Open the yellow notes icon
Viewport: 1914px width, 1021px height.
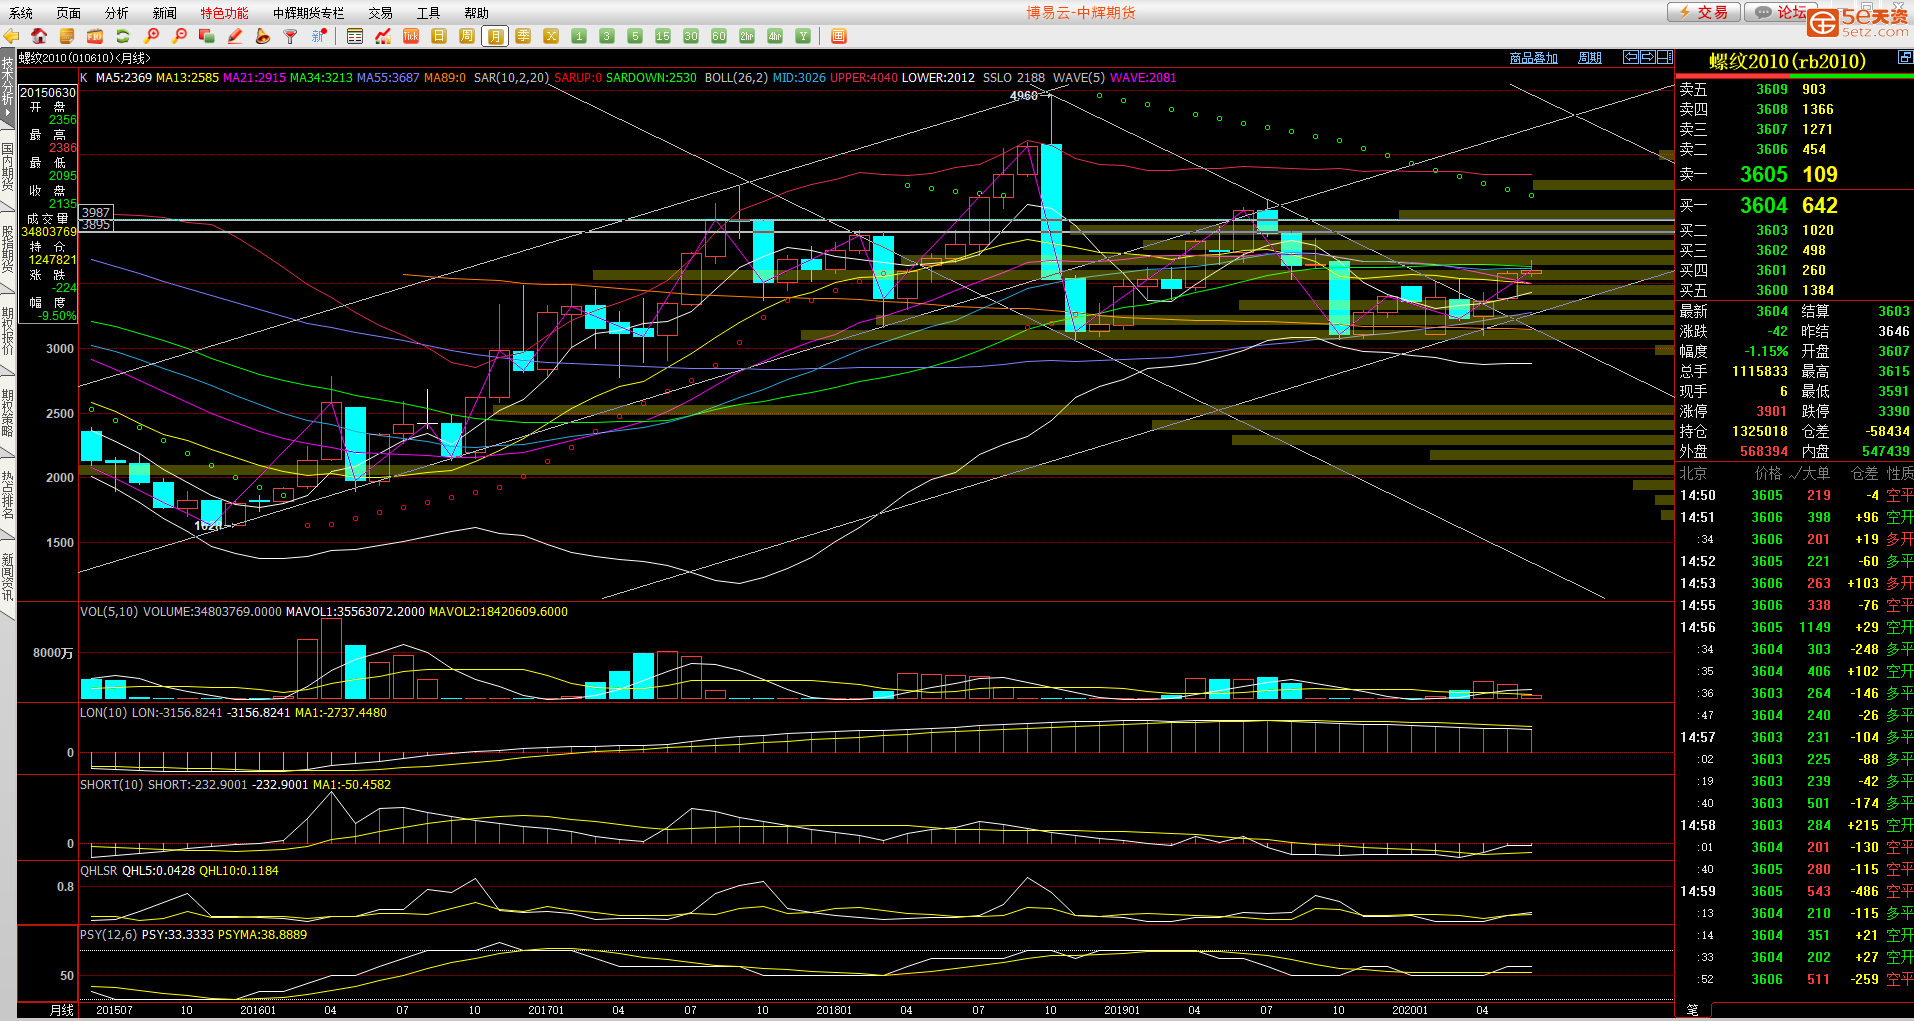67,36
